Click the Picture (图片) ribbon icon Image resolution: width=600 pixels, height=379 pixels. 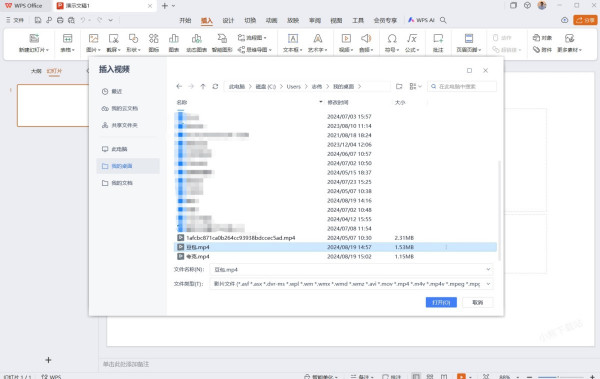point(93,38)
